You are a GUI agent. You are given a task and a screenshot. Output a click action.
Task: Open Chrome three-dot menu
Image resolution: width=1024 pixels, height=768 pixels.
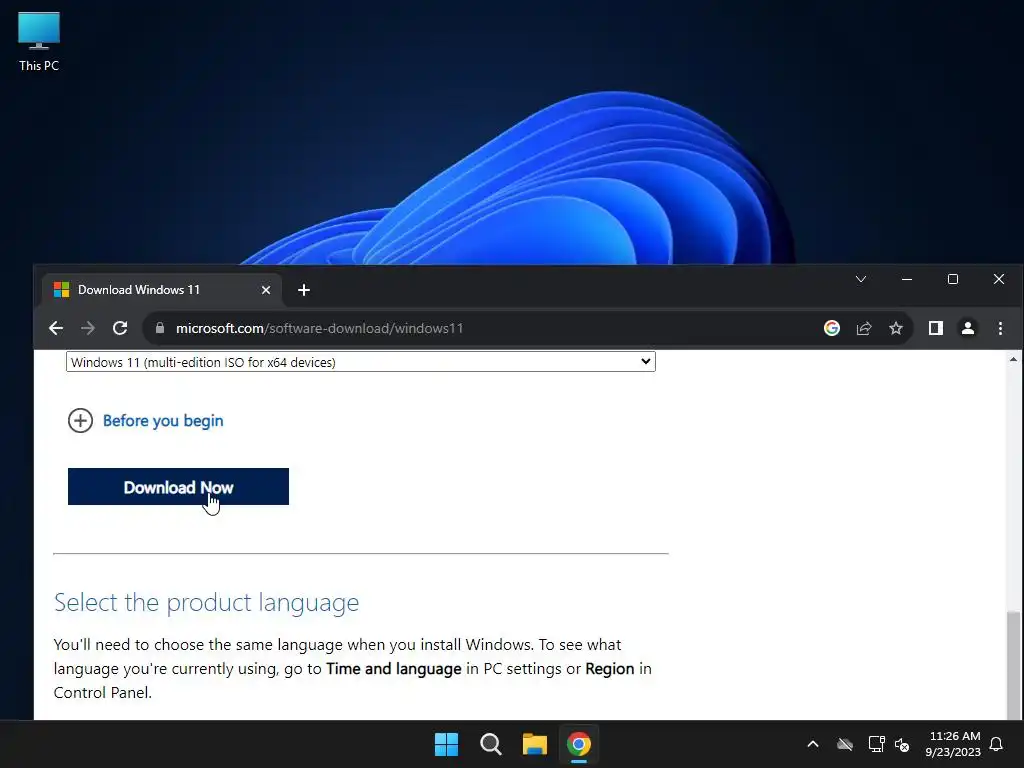click(1000, 328)
